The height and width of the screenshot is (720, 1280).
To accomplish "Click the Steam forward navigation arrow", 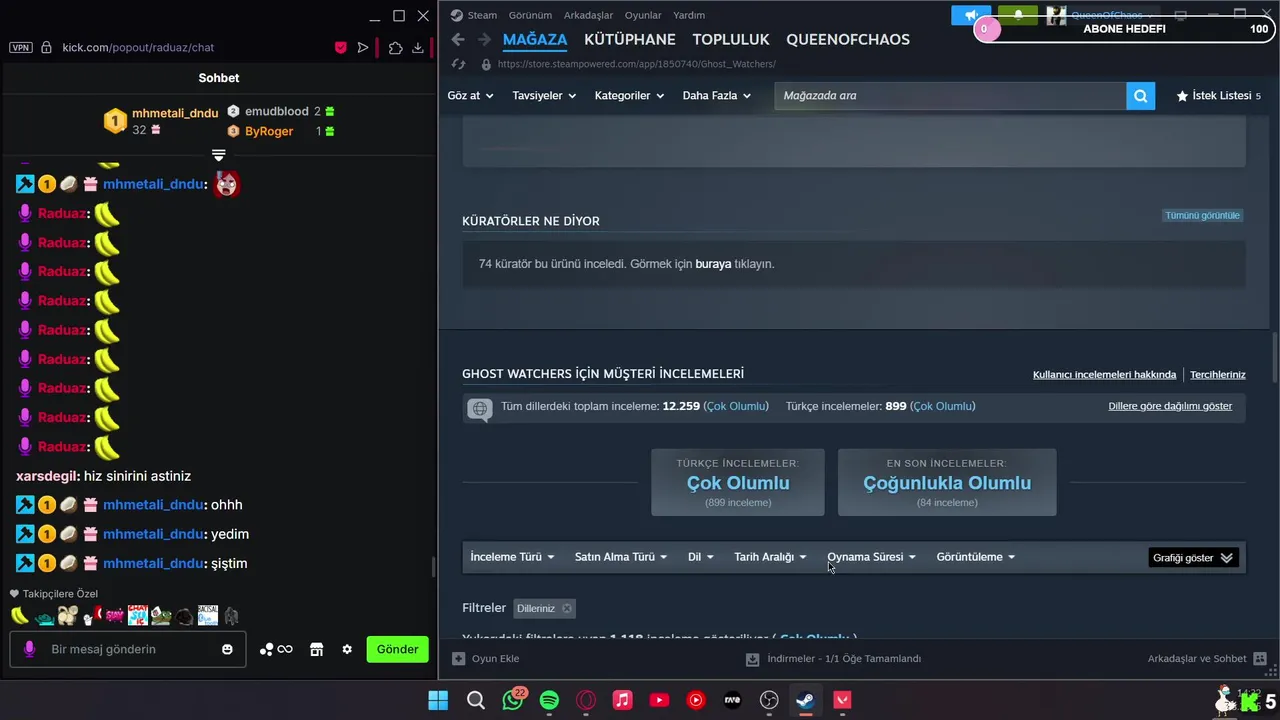I will (x=484, y=40).
